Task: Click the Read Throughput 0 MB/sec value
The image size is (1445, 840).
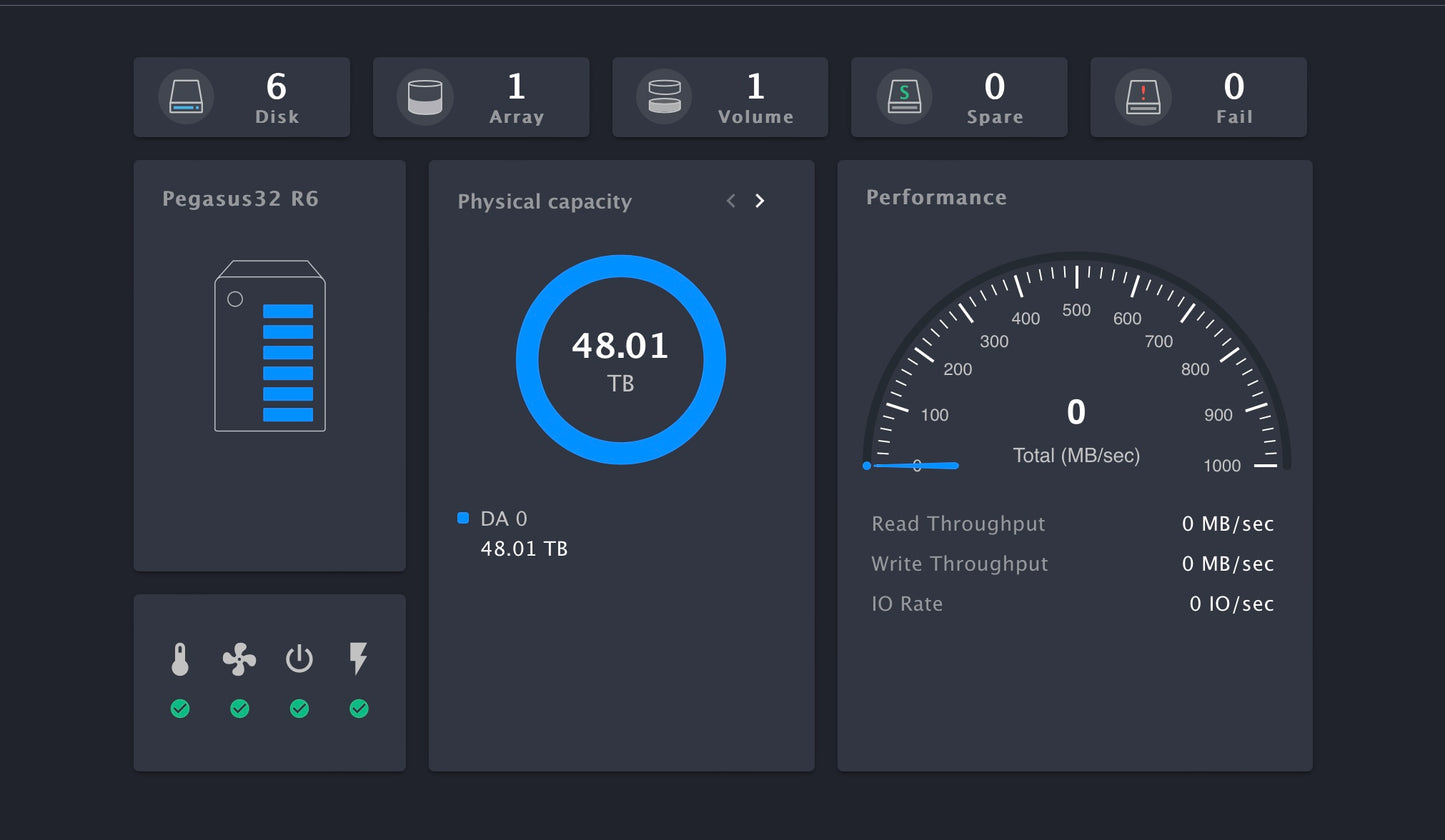Action: 1228,524
